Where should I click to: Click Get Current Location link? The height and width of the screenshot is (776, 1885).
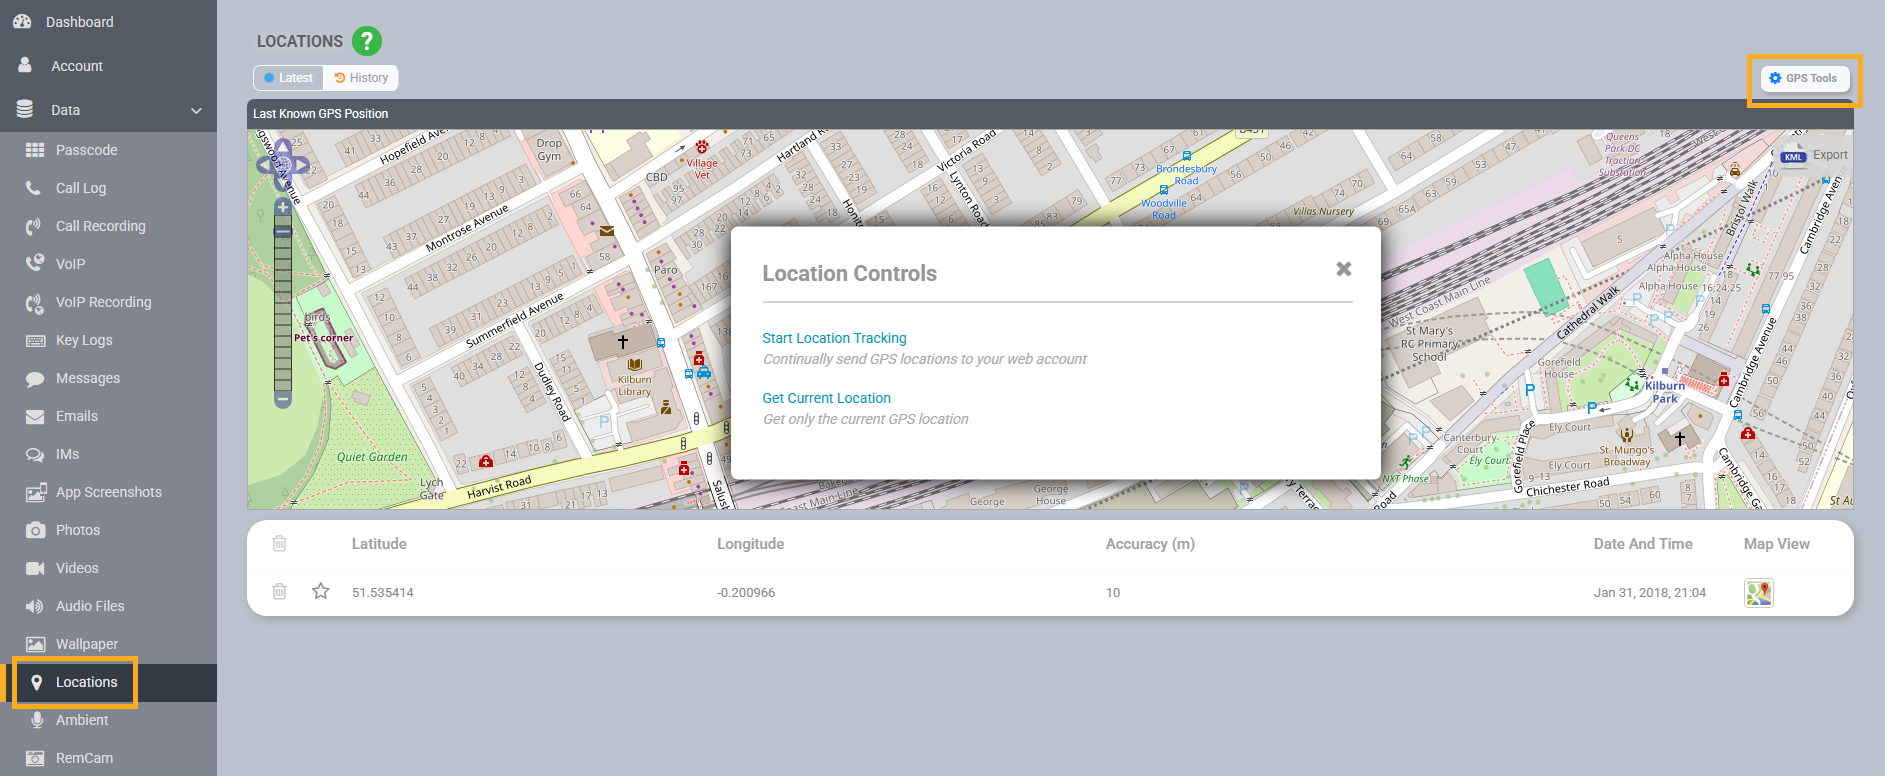826,398
